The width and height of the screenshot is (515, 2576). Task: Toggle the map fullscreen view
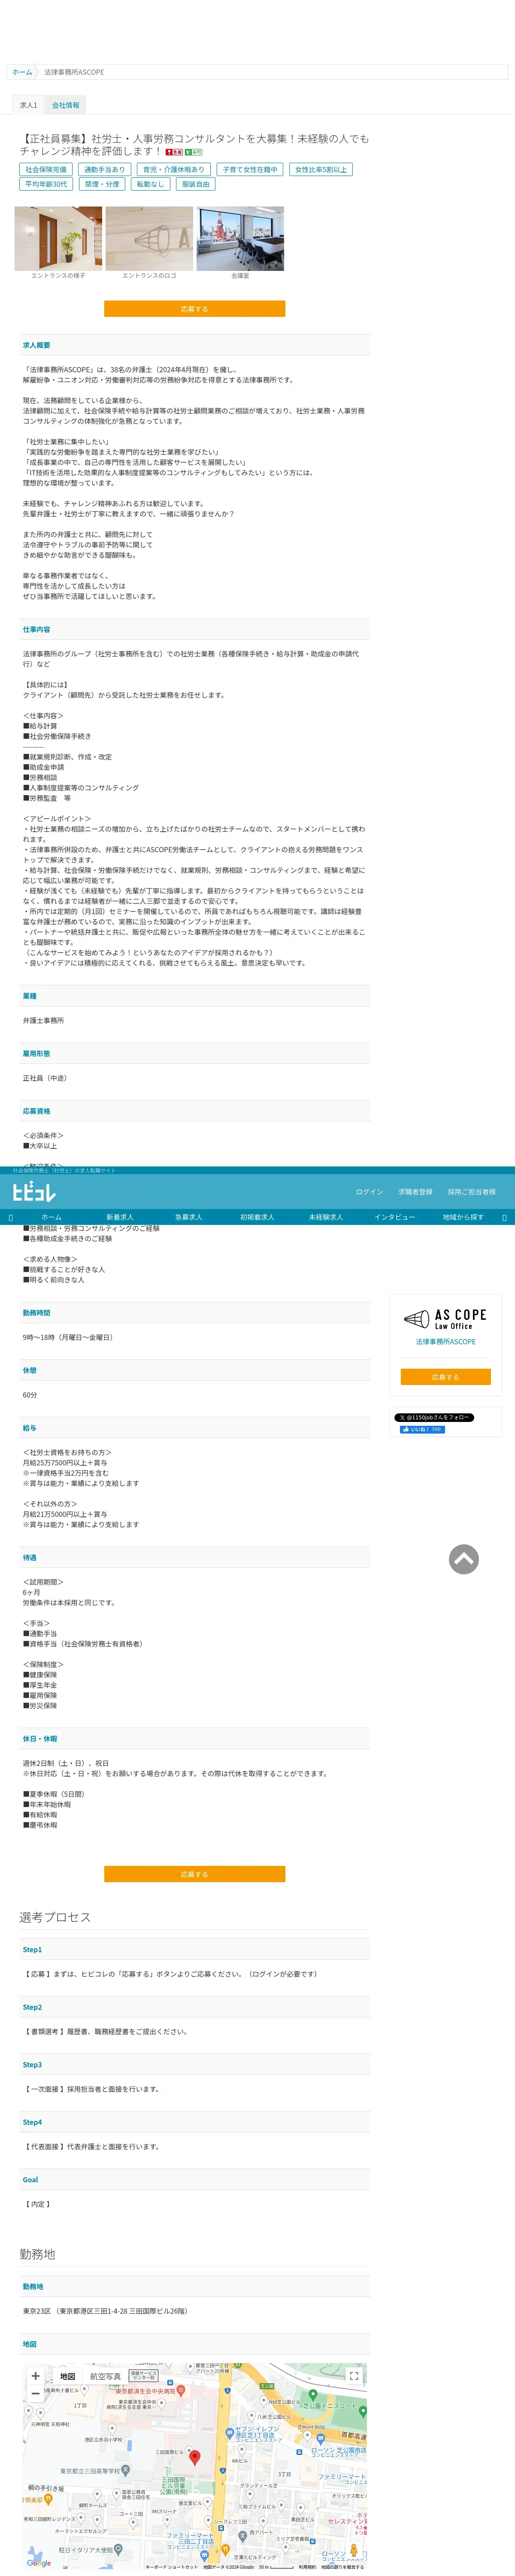pyautogui.click(x=353, y=2376)
